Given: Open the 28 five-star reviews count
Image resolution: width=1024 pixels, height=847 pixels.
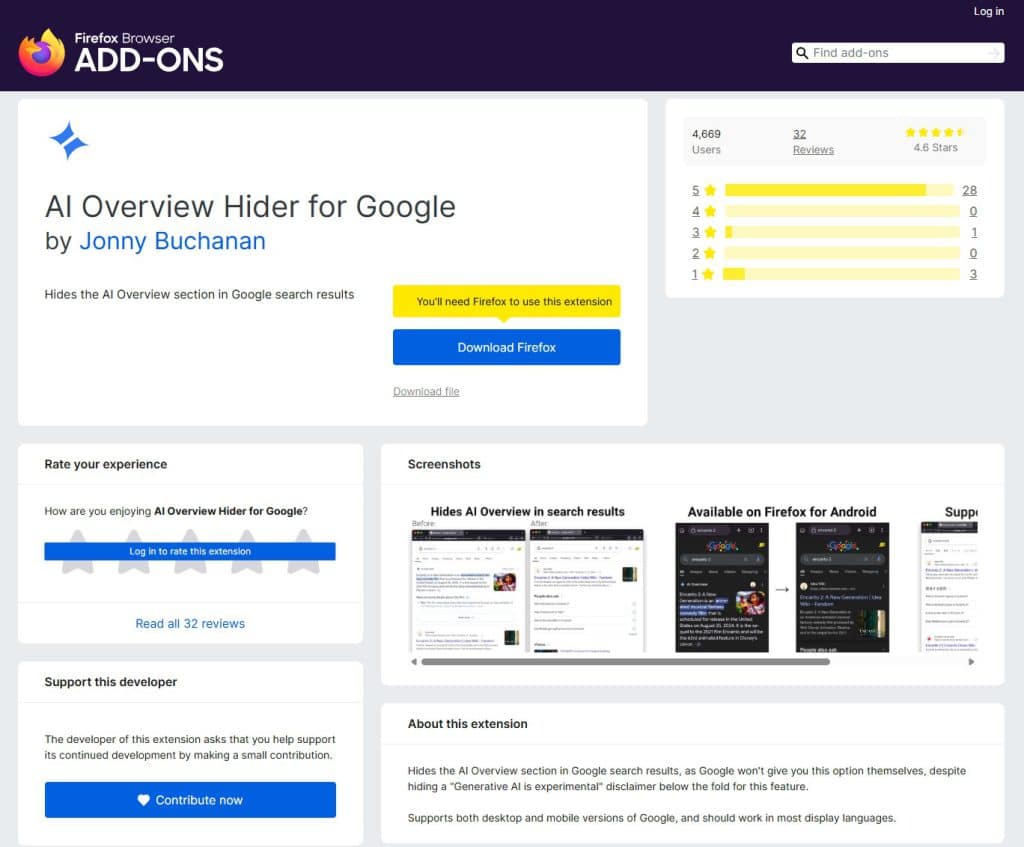Looking at the screenshot, I should (969, 190).
